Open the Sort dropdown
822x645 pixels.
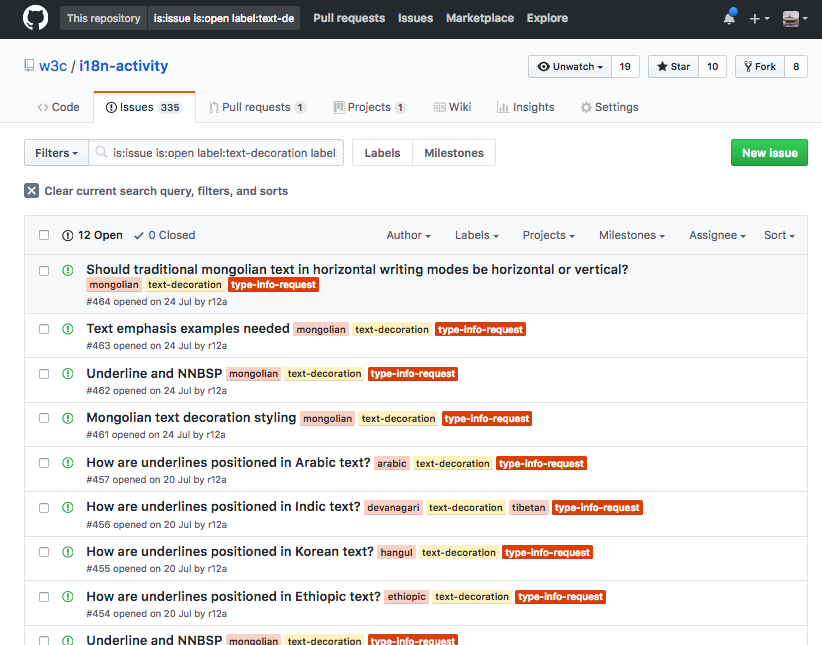tap(779, 235)
